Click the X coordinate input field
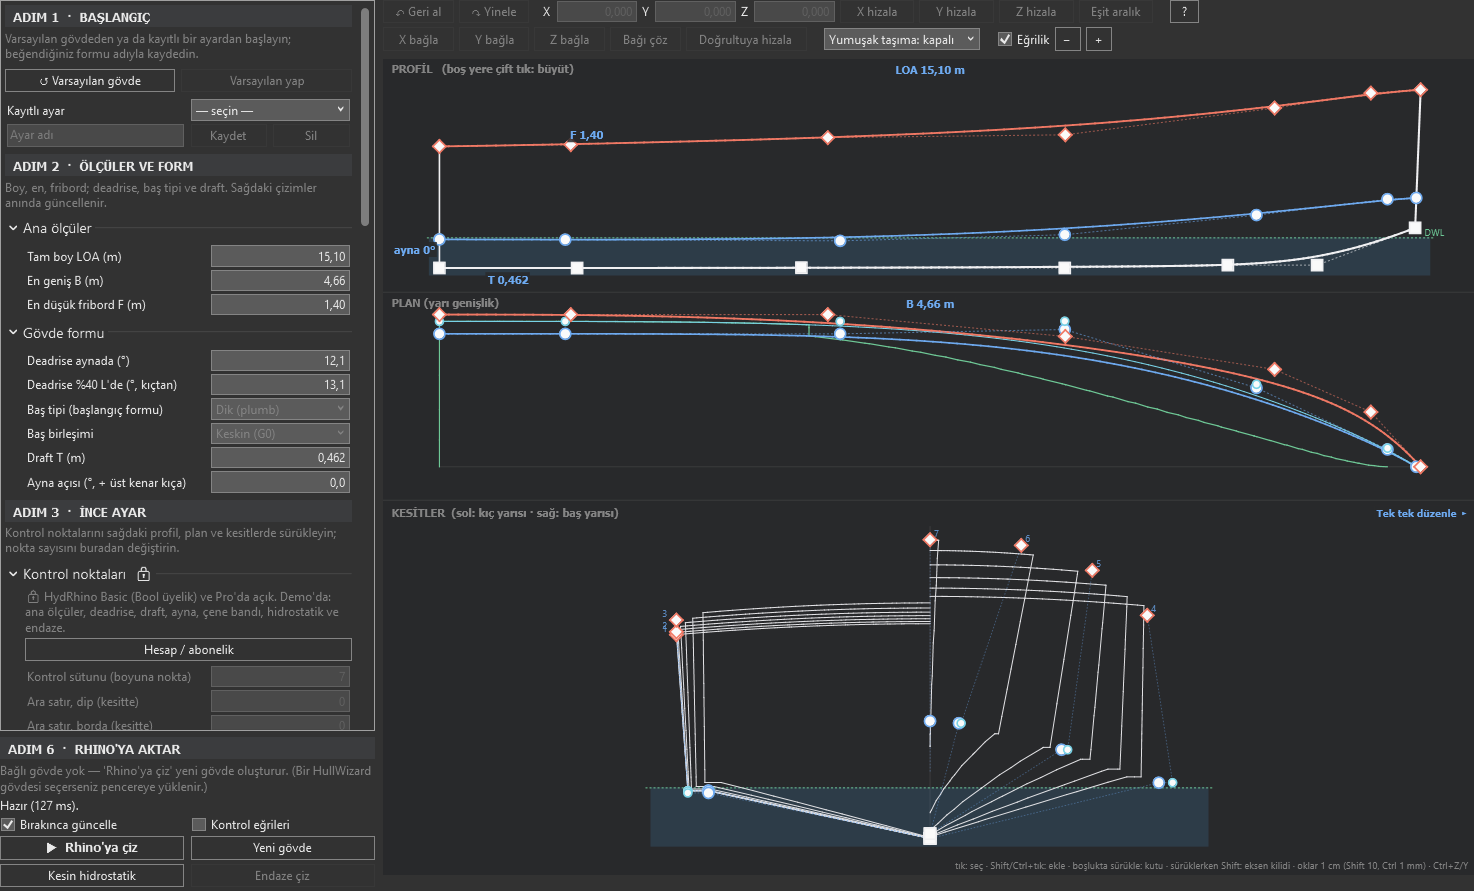 click(x=597, y=12)
